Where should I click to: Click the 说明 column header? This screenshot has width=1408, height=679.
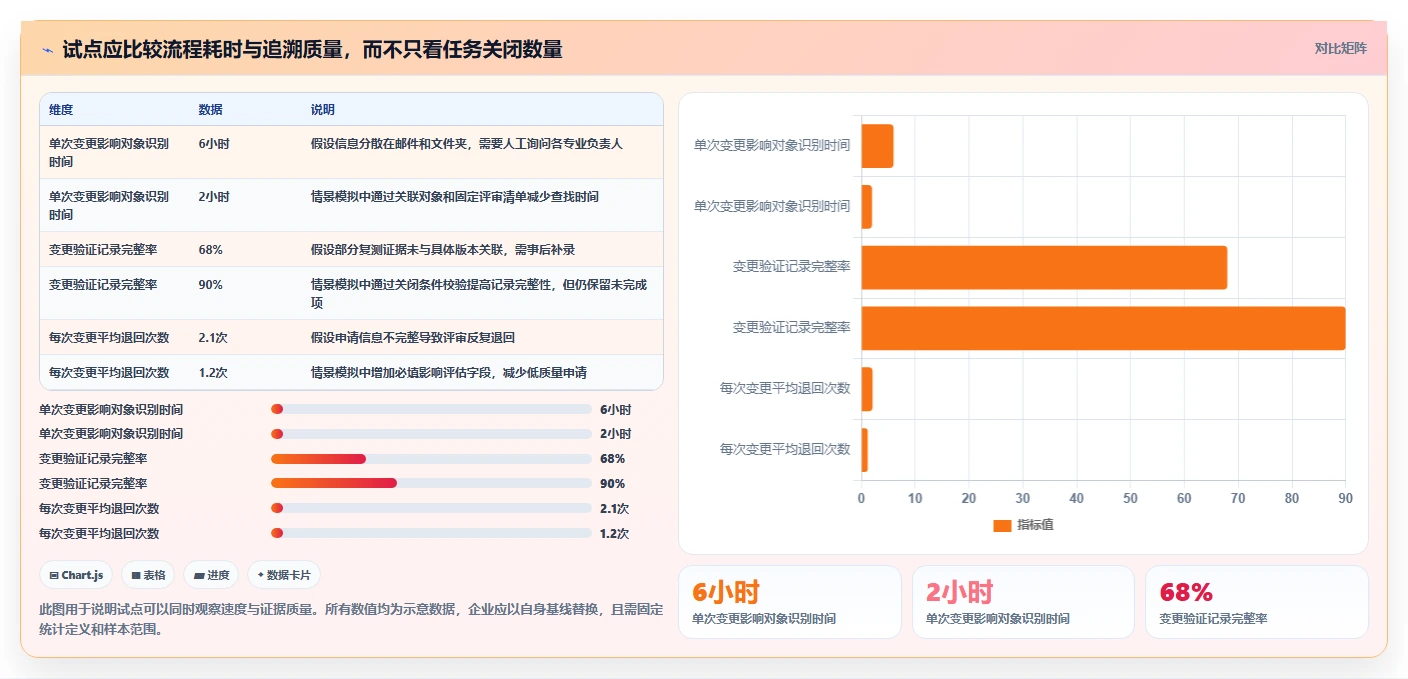point(323,110)
